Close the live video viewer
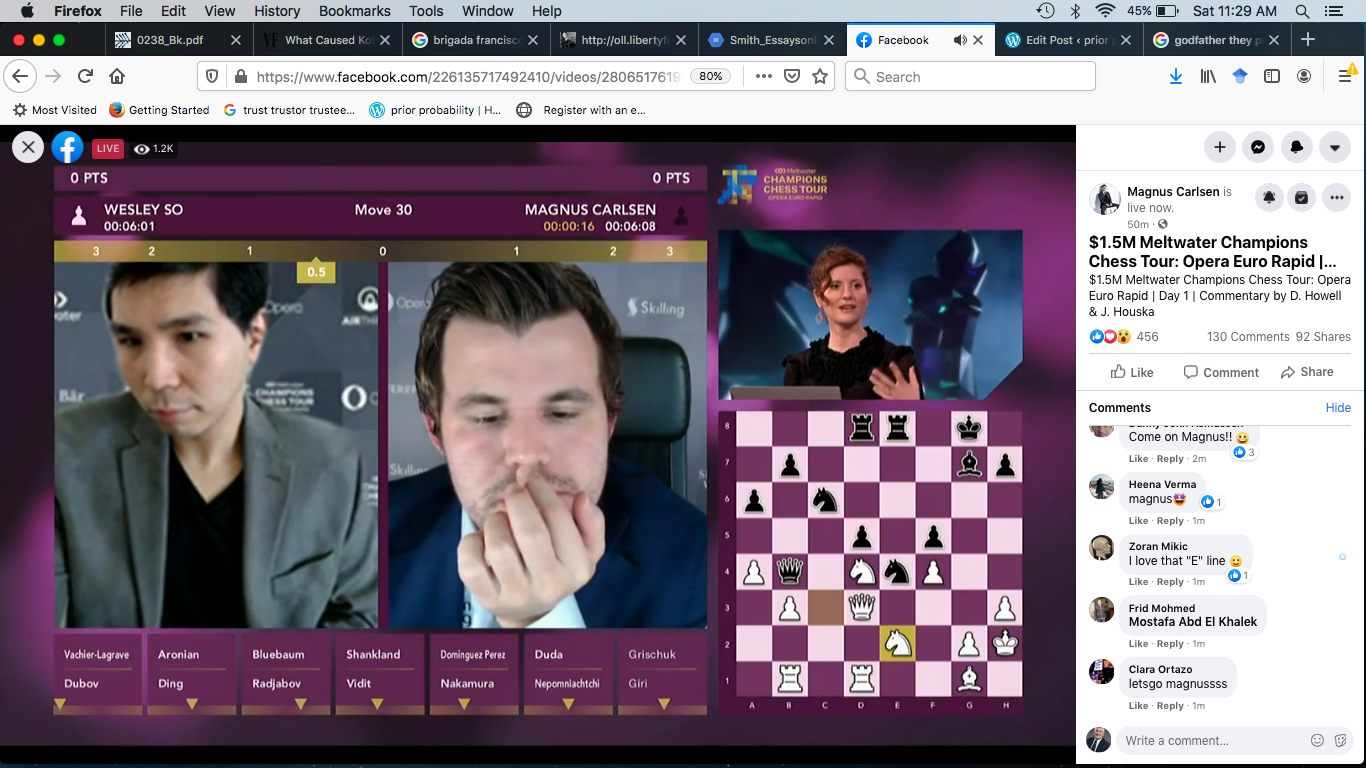Image resolution: width=1366 pixels, height=768 pixels. coord(28,148)
